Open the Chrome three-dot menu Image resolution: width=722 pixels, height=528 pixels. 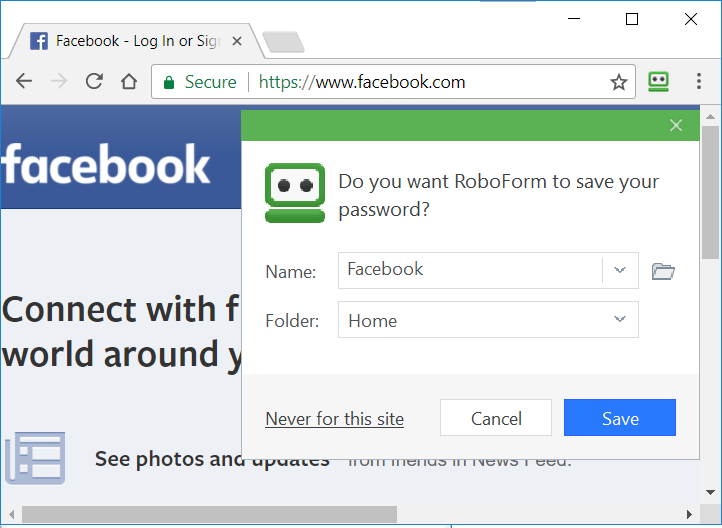click(699, 81)
